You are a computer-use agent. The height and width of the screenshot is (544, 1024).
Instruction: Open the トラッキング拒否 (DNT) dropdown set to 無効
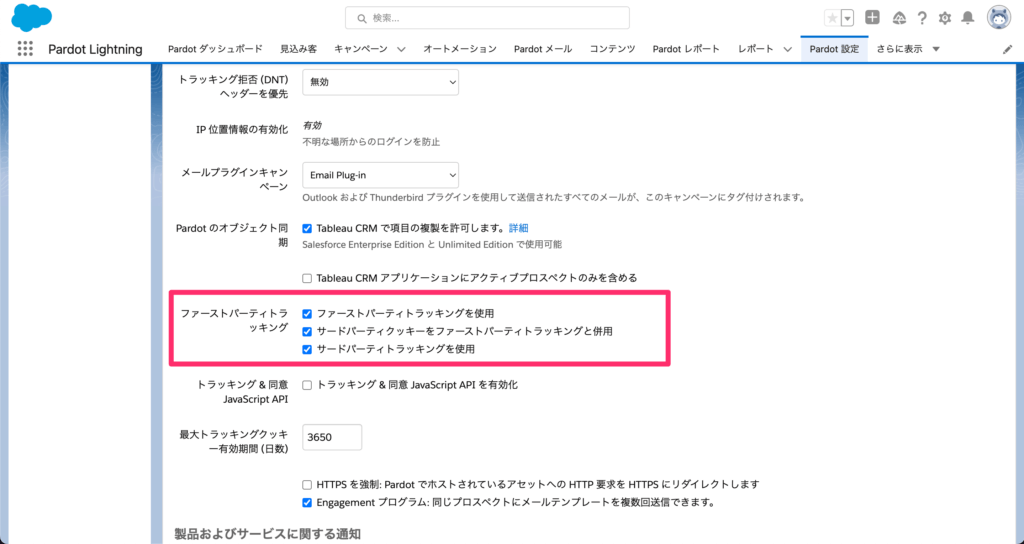pos(380,82)
